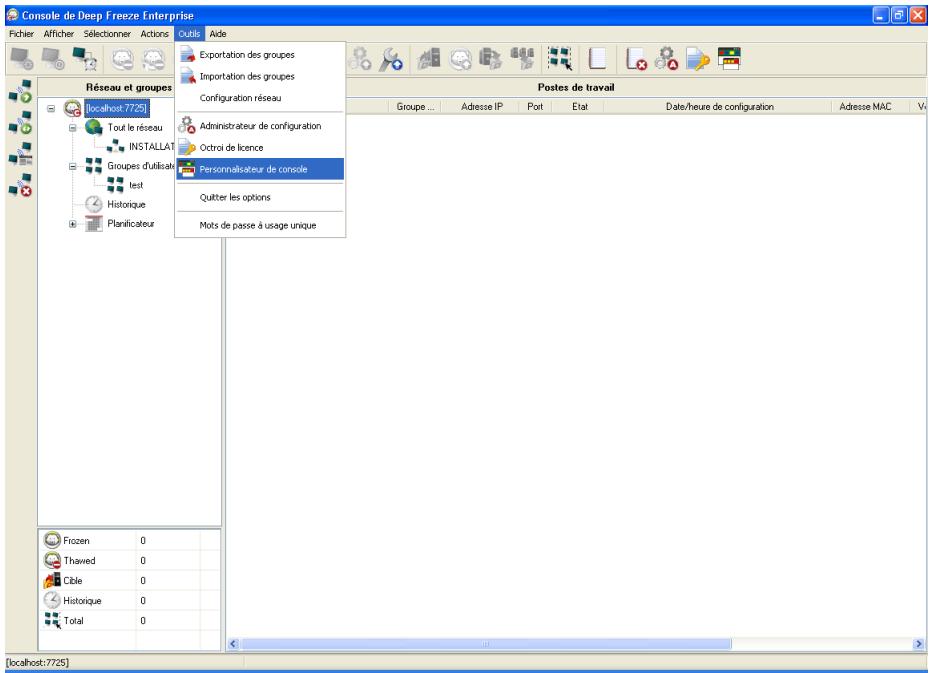The image size is (929, 673).
Task: Open configuration administrator from toolbar gears icon
Action: point(666,59)
